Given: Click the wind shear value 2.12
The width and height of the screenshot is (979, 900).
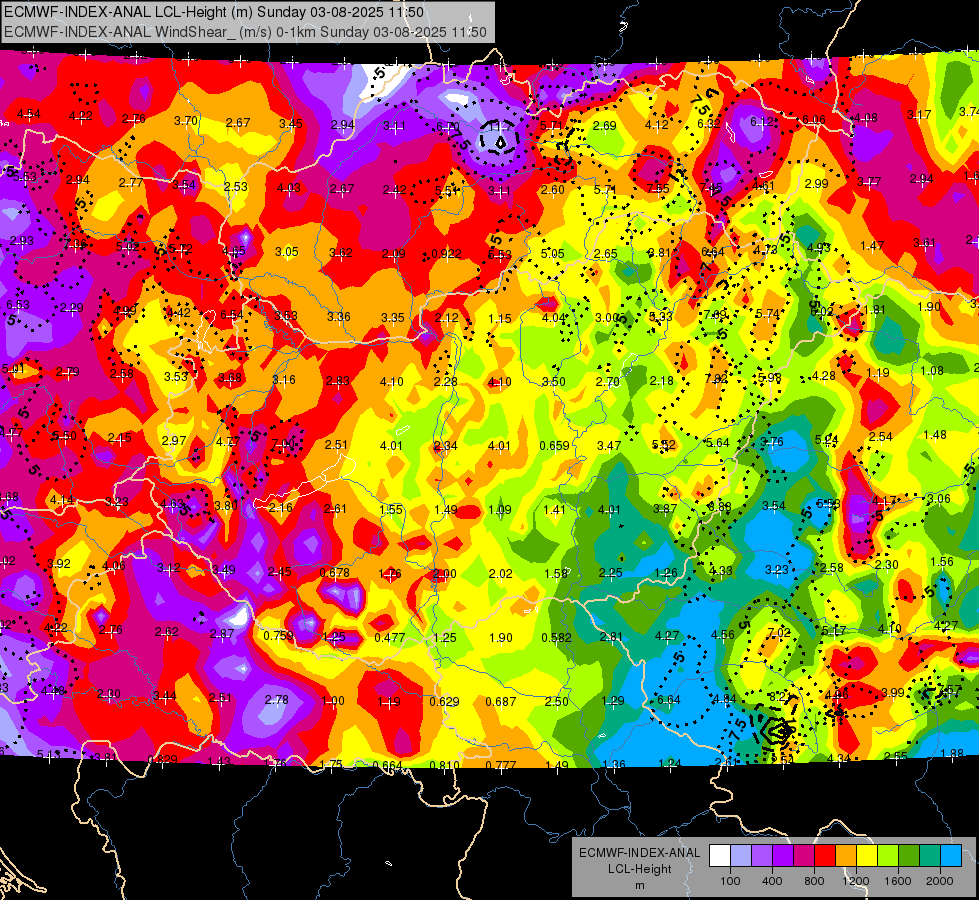Looking at the screenshot, I should 446,318.
